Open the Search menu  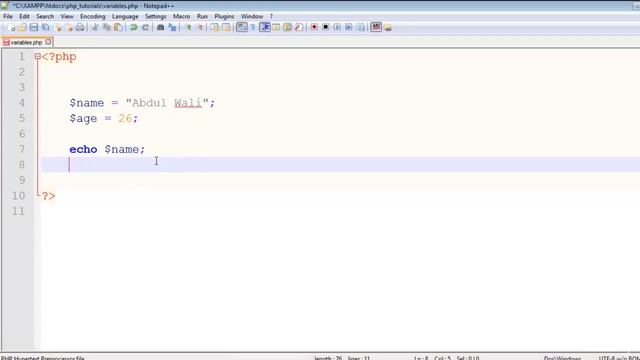tap(45, 16)
